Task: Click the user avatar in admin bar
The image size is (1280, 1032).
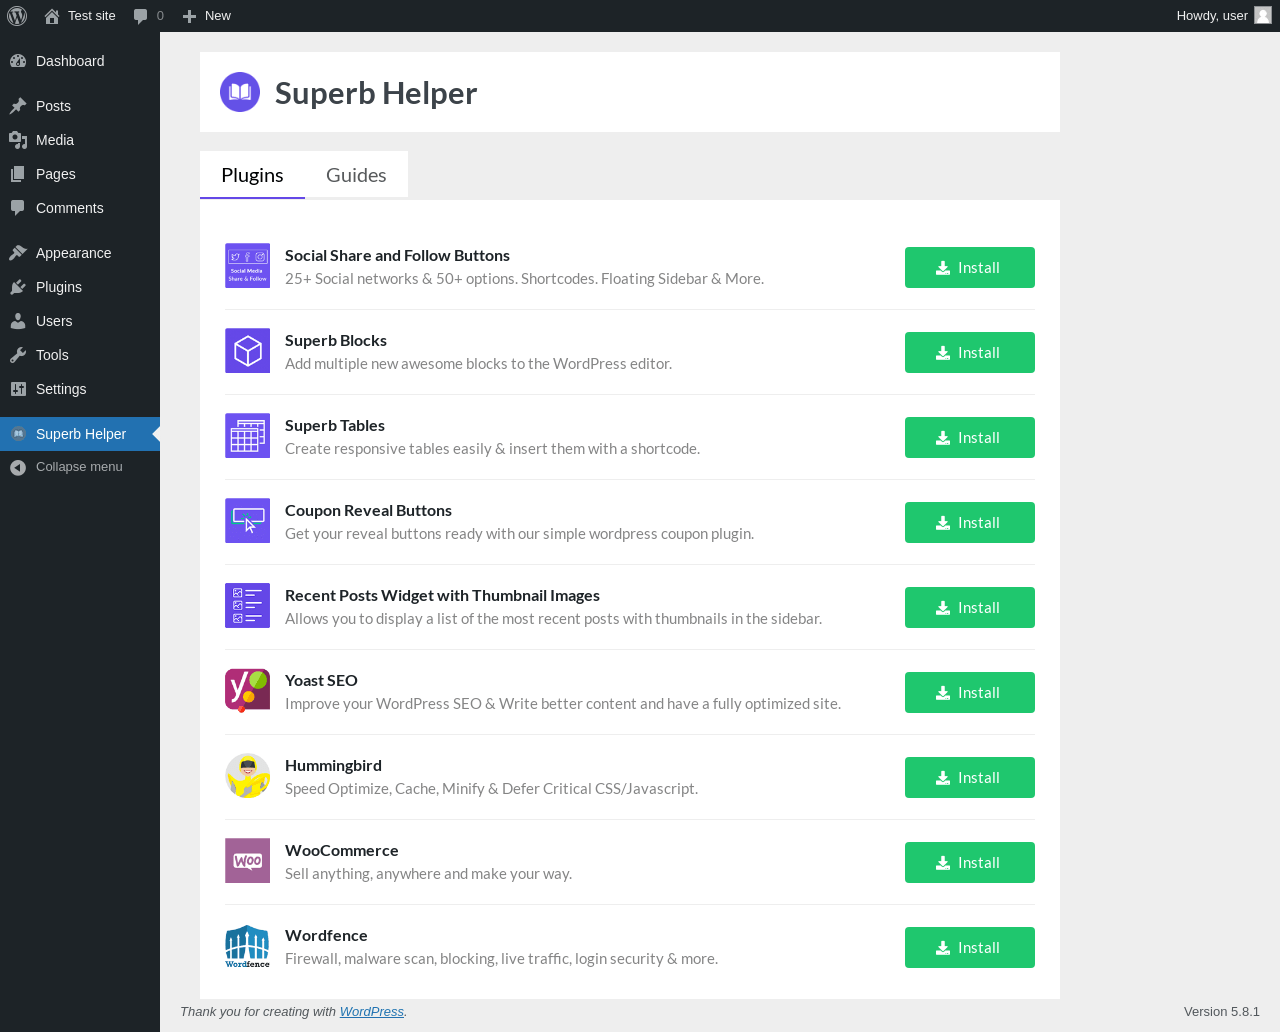Action: point(1263,15)
